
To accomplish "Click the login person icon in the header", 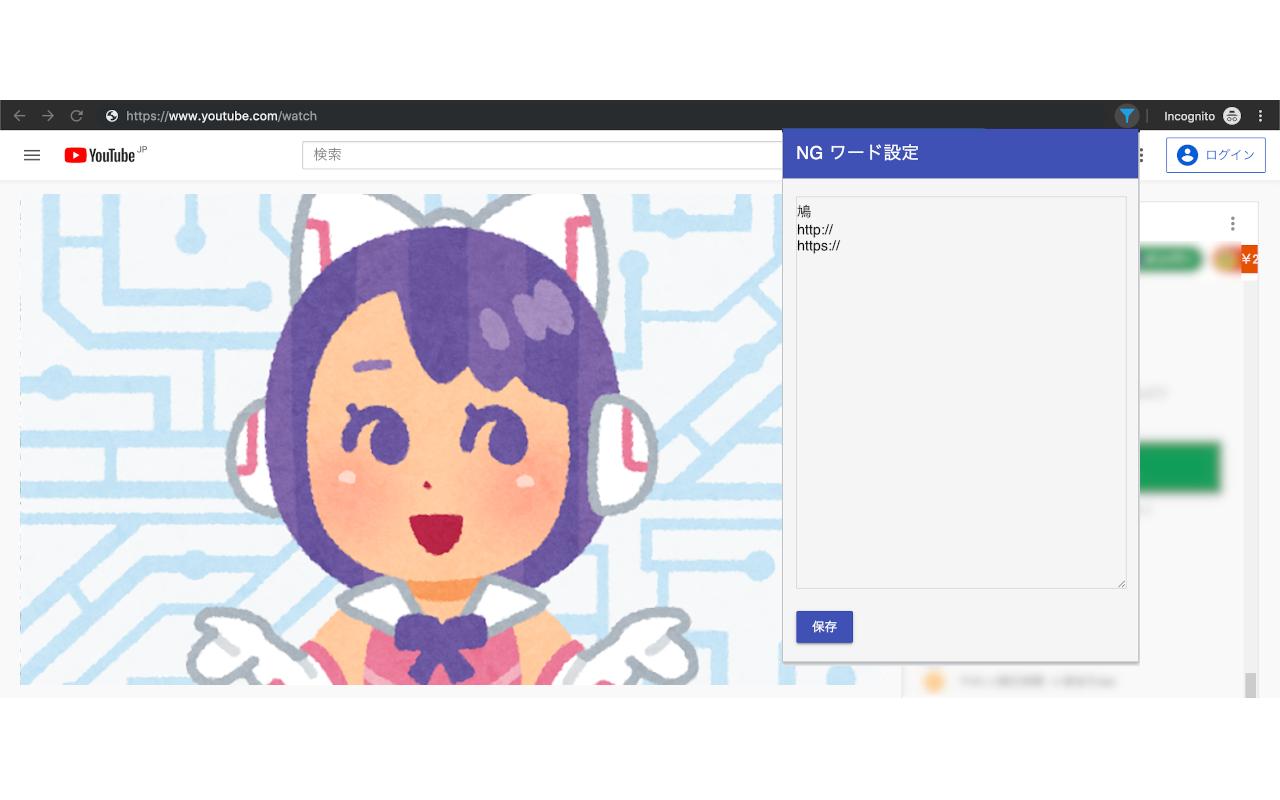I will coord(1186,155).
